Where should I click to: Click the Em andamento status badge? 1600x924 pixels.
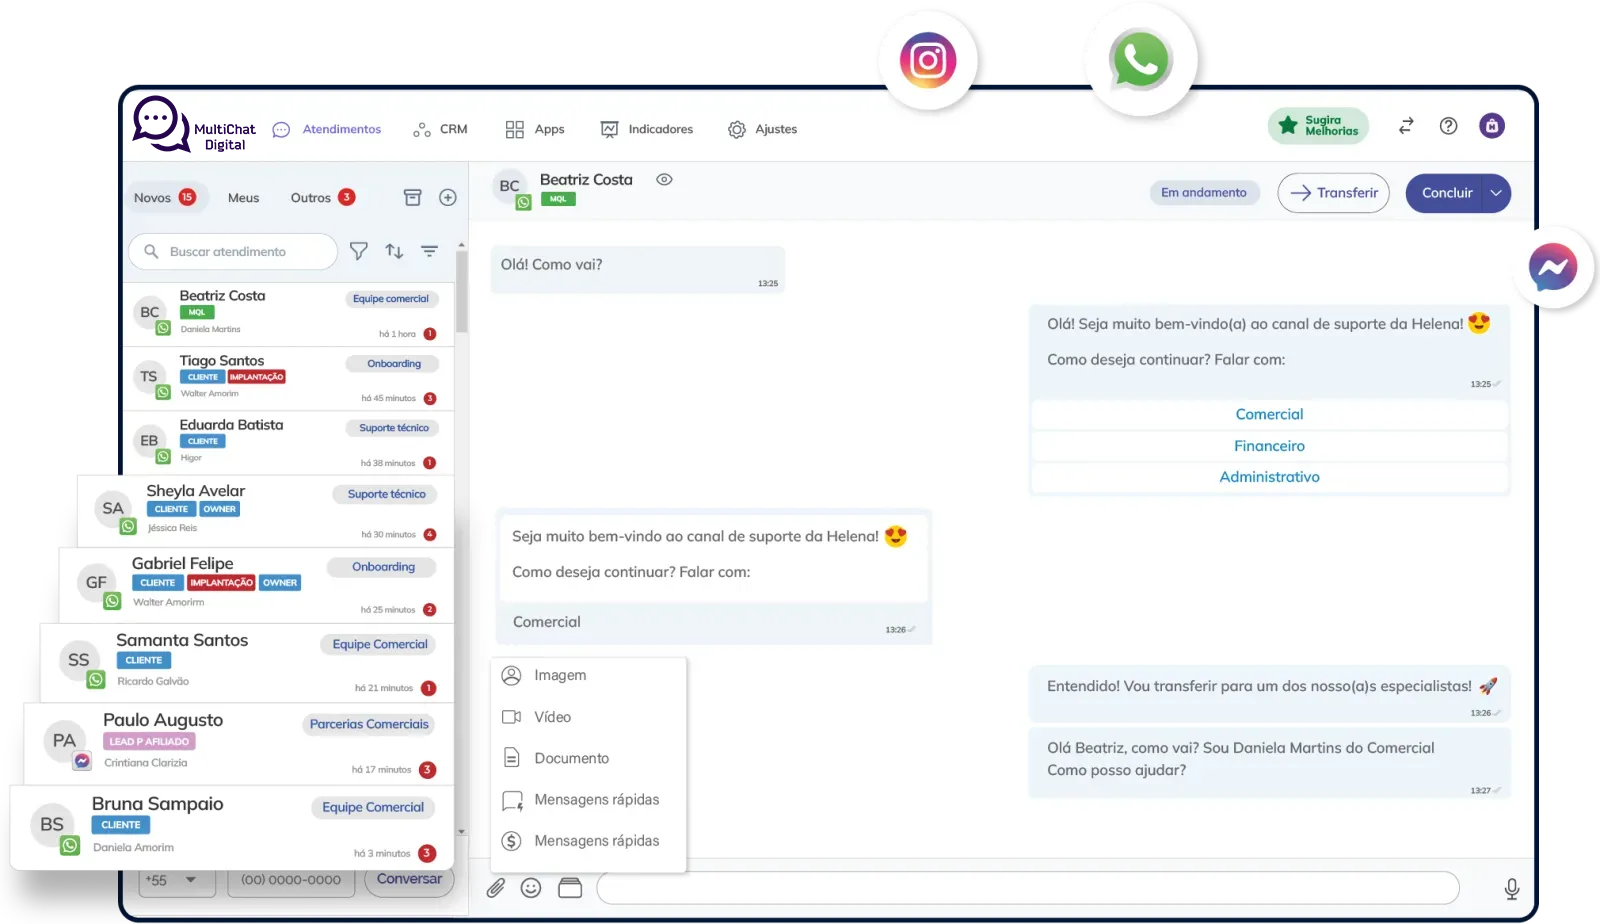coord(1204,193)
